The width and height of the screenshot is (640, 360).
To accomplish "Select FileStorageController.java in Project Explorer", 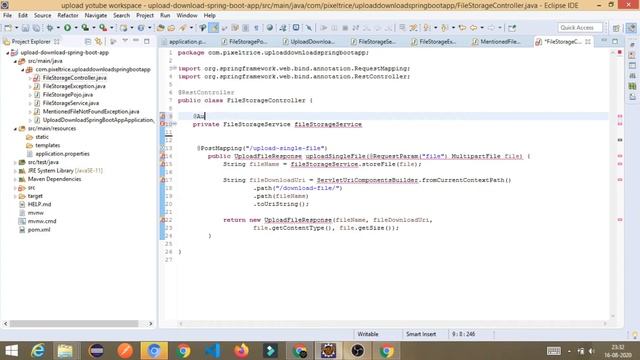I will 74,78.
